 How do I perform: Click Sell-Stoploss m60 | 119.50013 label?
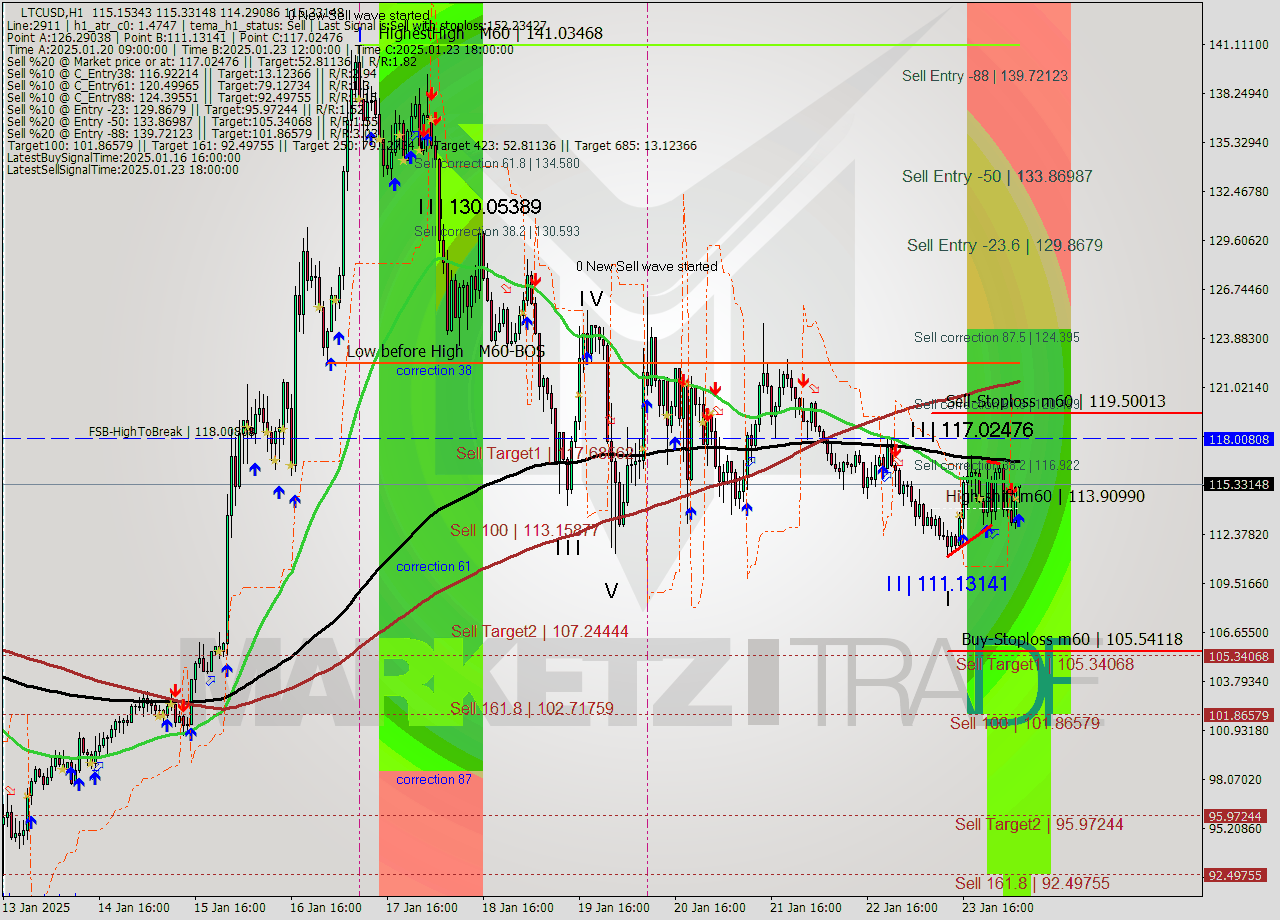pyautogui.click(x=1055, y=401)
